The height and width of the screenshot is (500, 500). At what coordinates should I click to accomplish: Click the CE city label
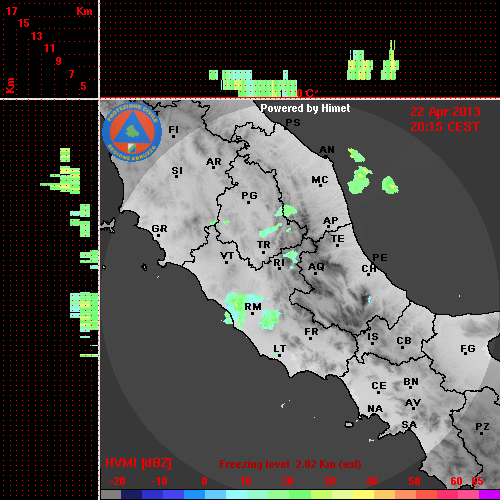(x=379, y=386)
